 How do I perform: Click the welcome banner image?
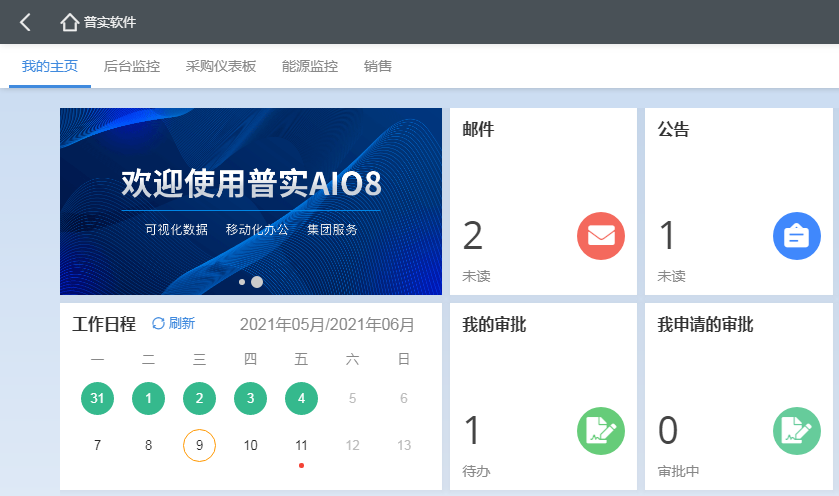point(250,200)
